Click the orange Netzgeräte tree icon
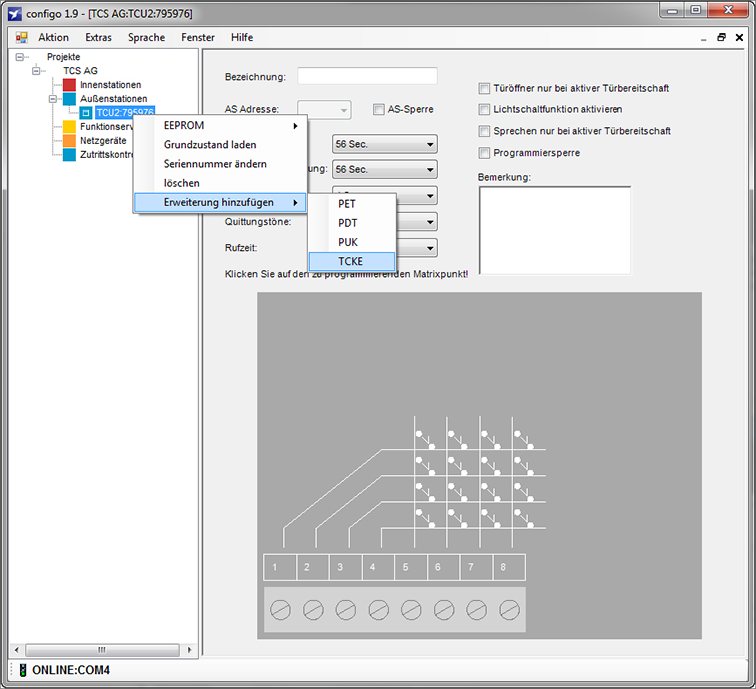The width and height of the screenshot is (756, 689). [x=69, y=141]
